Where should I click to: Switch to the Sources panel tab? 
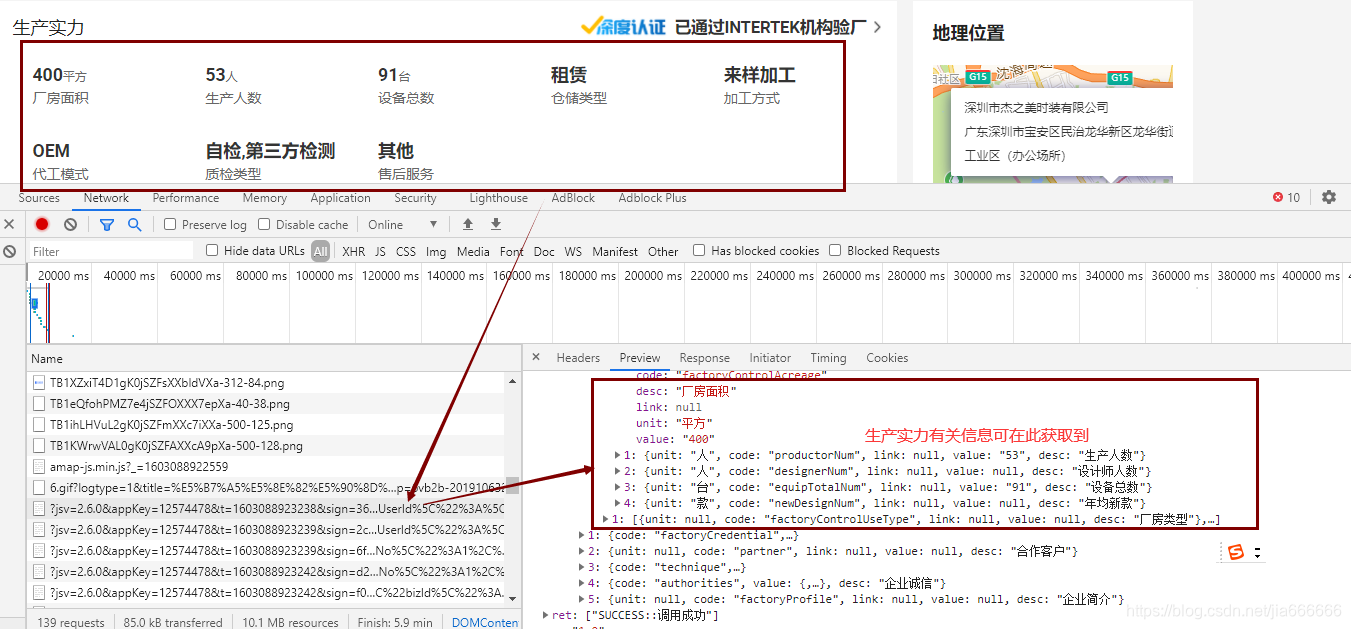click(39, 198)
